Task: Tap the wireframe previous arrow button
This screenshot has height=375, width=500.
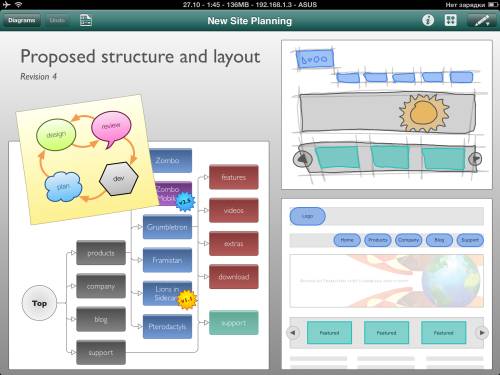Action: click(293, 332)
